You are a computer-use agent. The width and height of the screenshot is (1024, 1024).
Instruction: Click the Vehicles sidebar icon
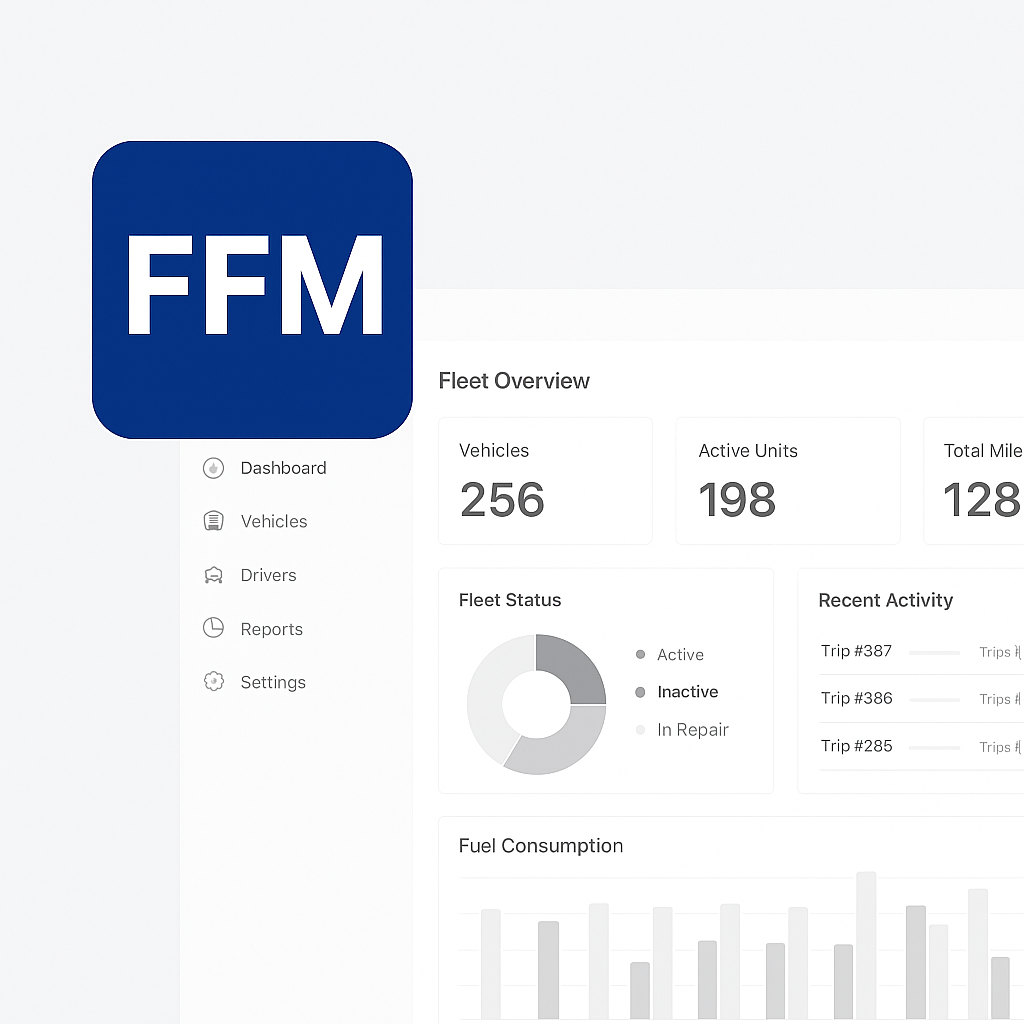pos(213,521)
